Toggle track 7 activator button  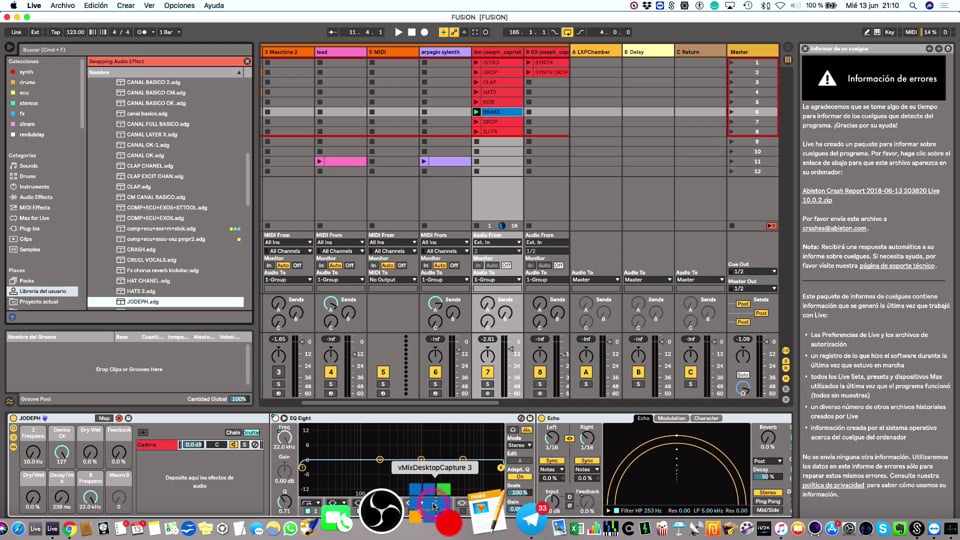click(x=487, y=372)
